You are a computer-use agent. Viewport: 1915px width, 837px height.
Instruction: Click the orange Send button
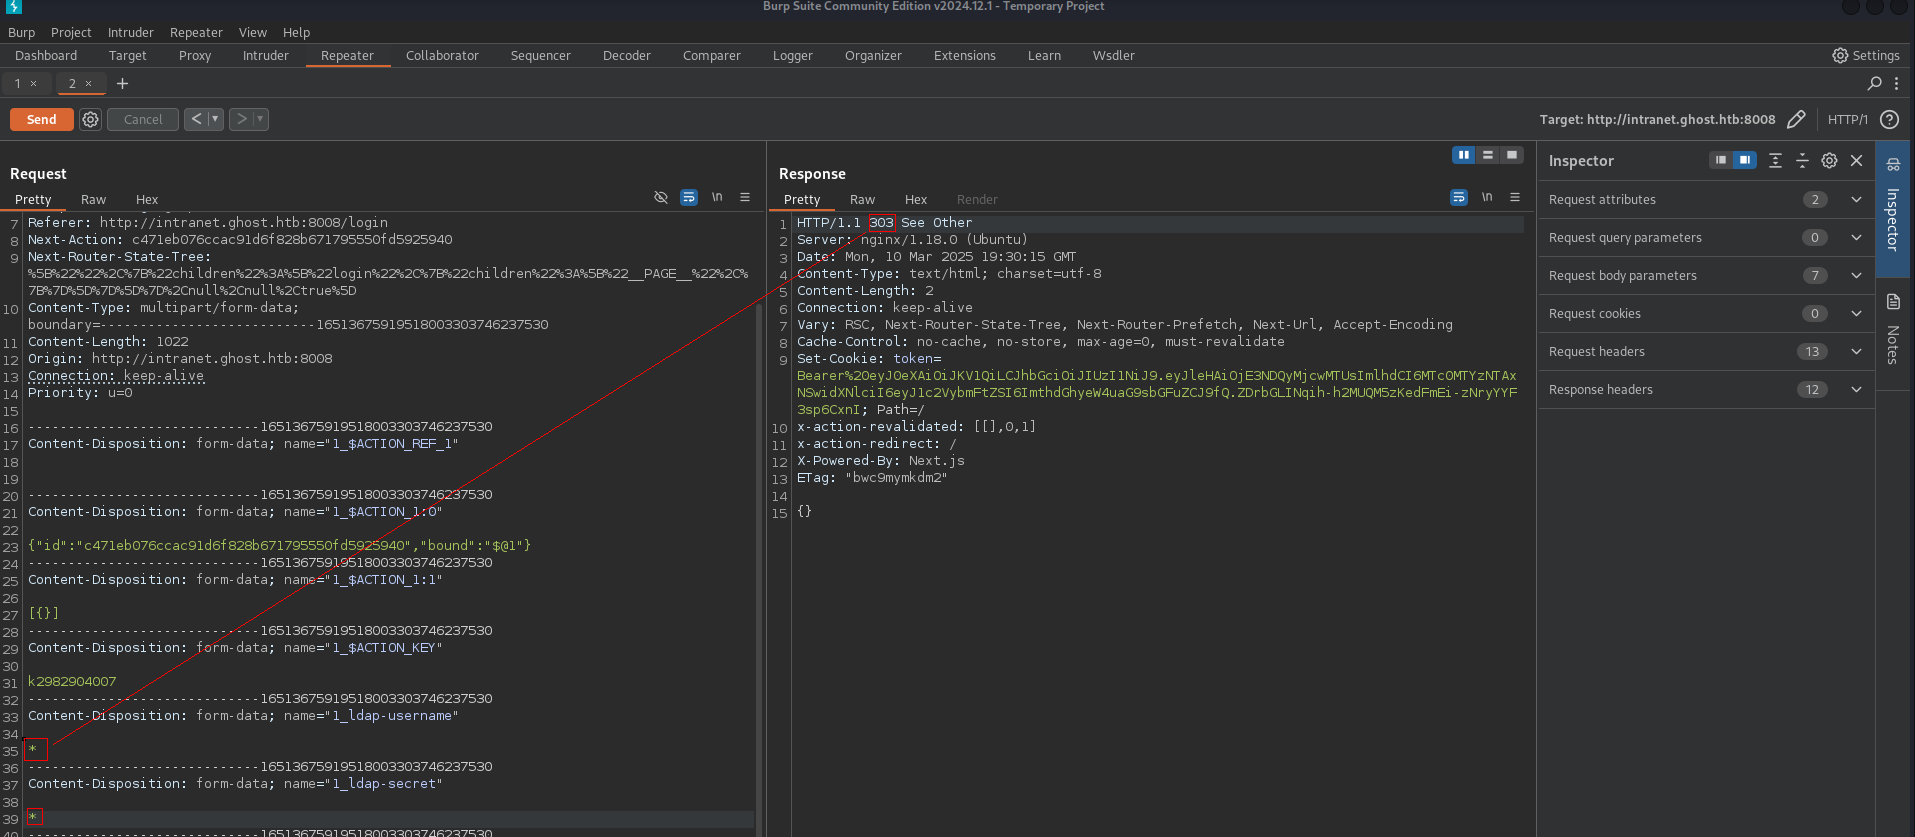tap(41, 119)
